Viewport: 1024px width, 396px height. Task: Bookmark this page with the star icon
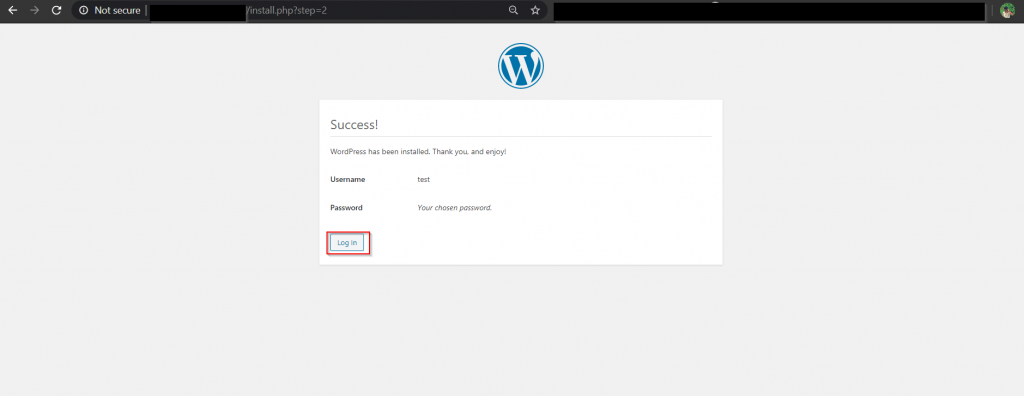535,10
